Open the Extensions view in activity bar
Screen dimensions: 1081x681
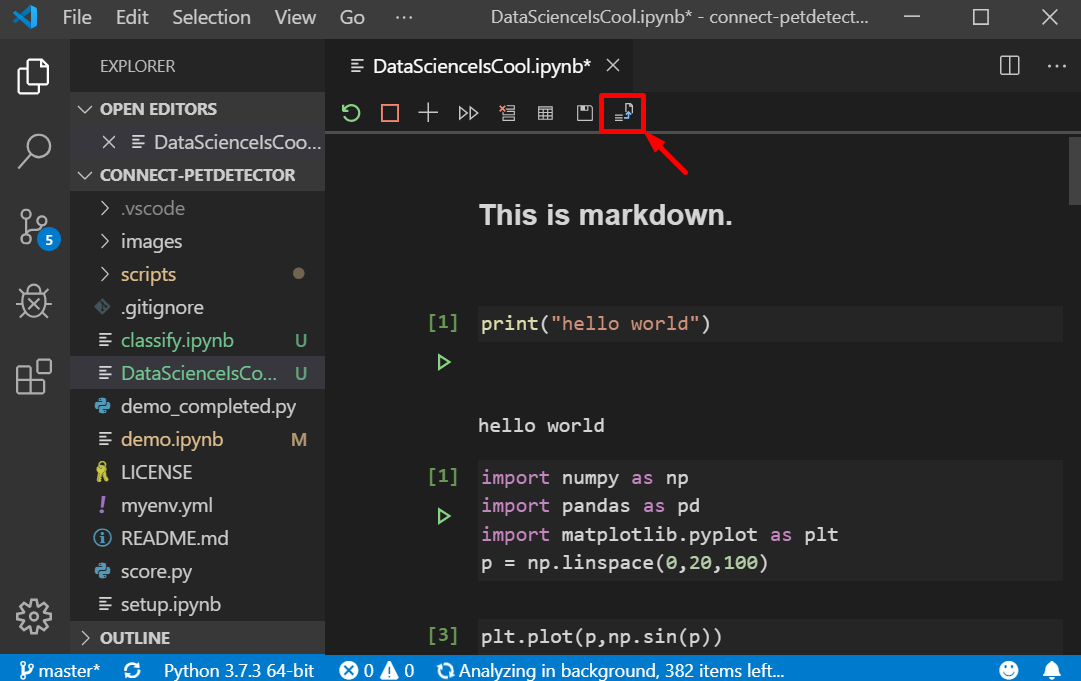click(x=34, y=376)
